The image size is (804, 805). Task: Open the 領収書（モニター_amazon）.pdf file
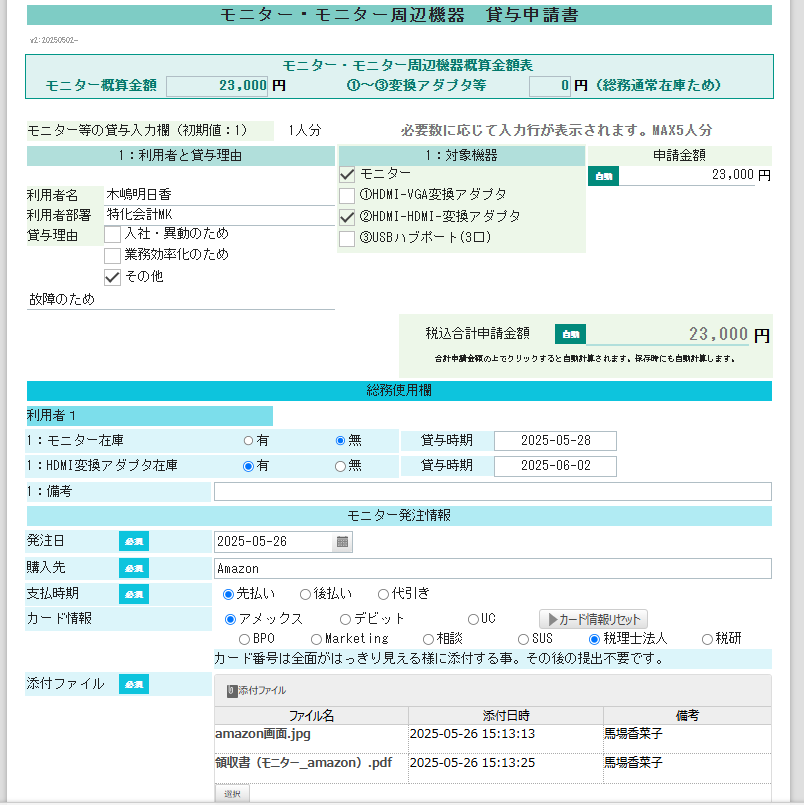302,762
